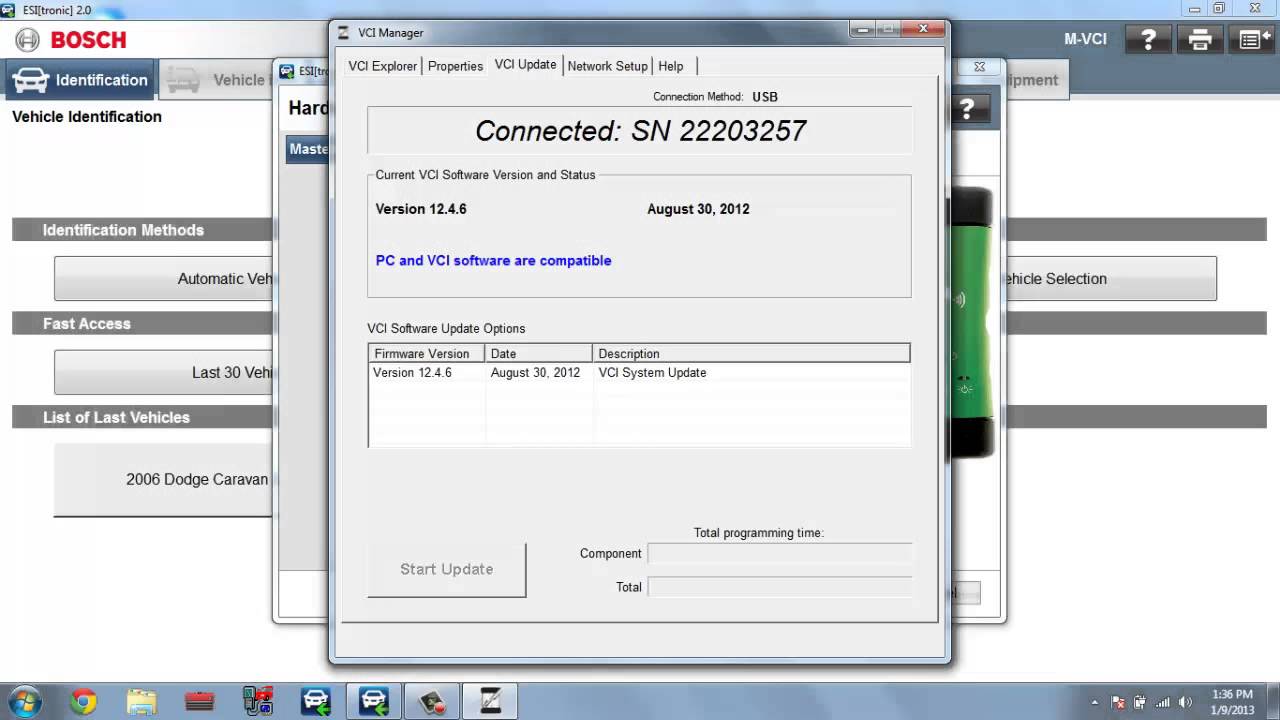Screen dimensions: 1280x720
Task: Open the diagnostic device app icon in taskbar
Action: pyautogui.click(x=258, y=702)
